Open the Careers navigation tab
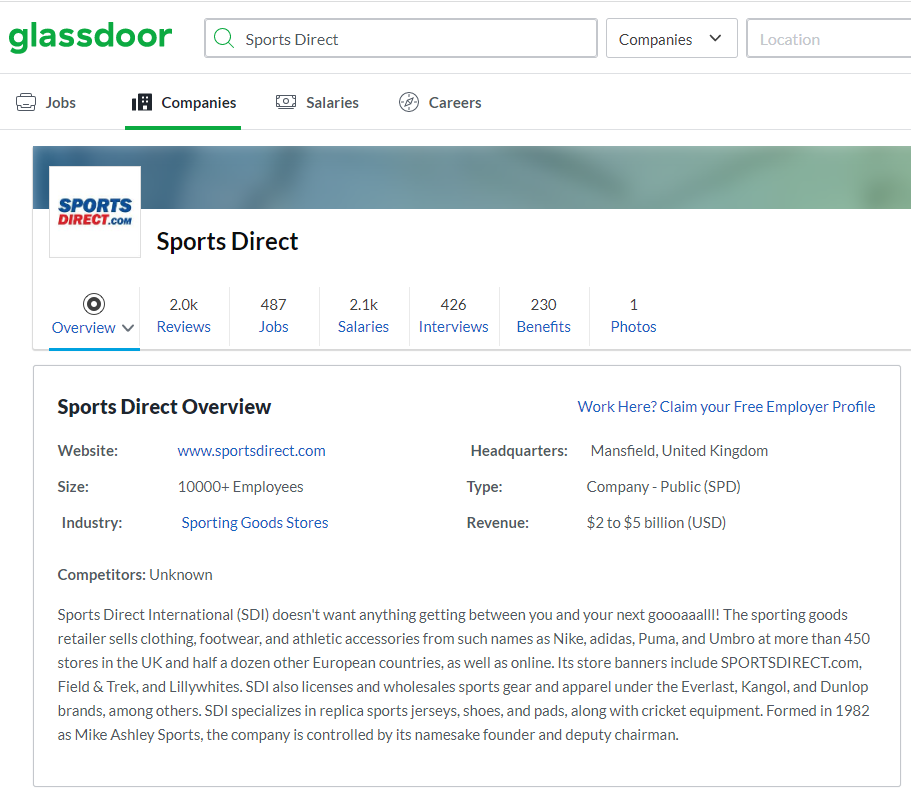The width and height of the screenshot is (911, 790). tap(440, 103)
